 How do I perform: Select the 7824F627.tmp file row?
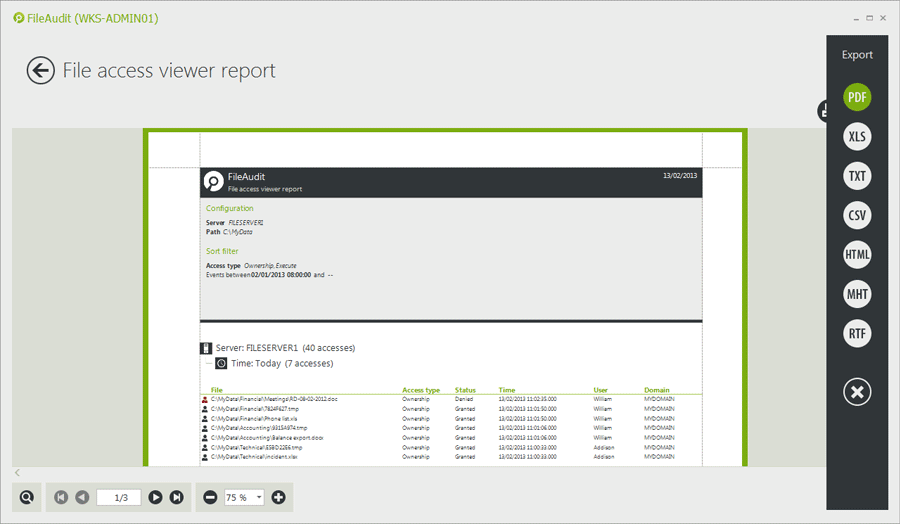(451, 409)
